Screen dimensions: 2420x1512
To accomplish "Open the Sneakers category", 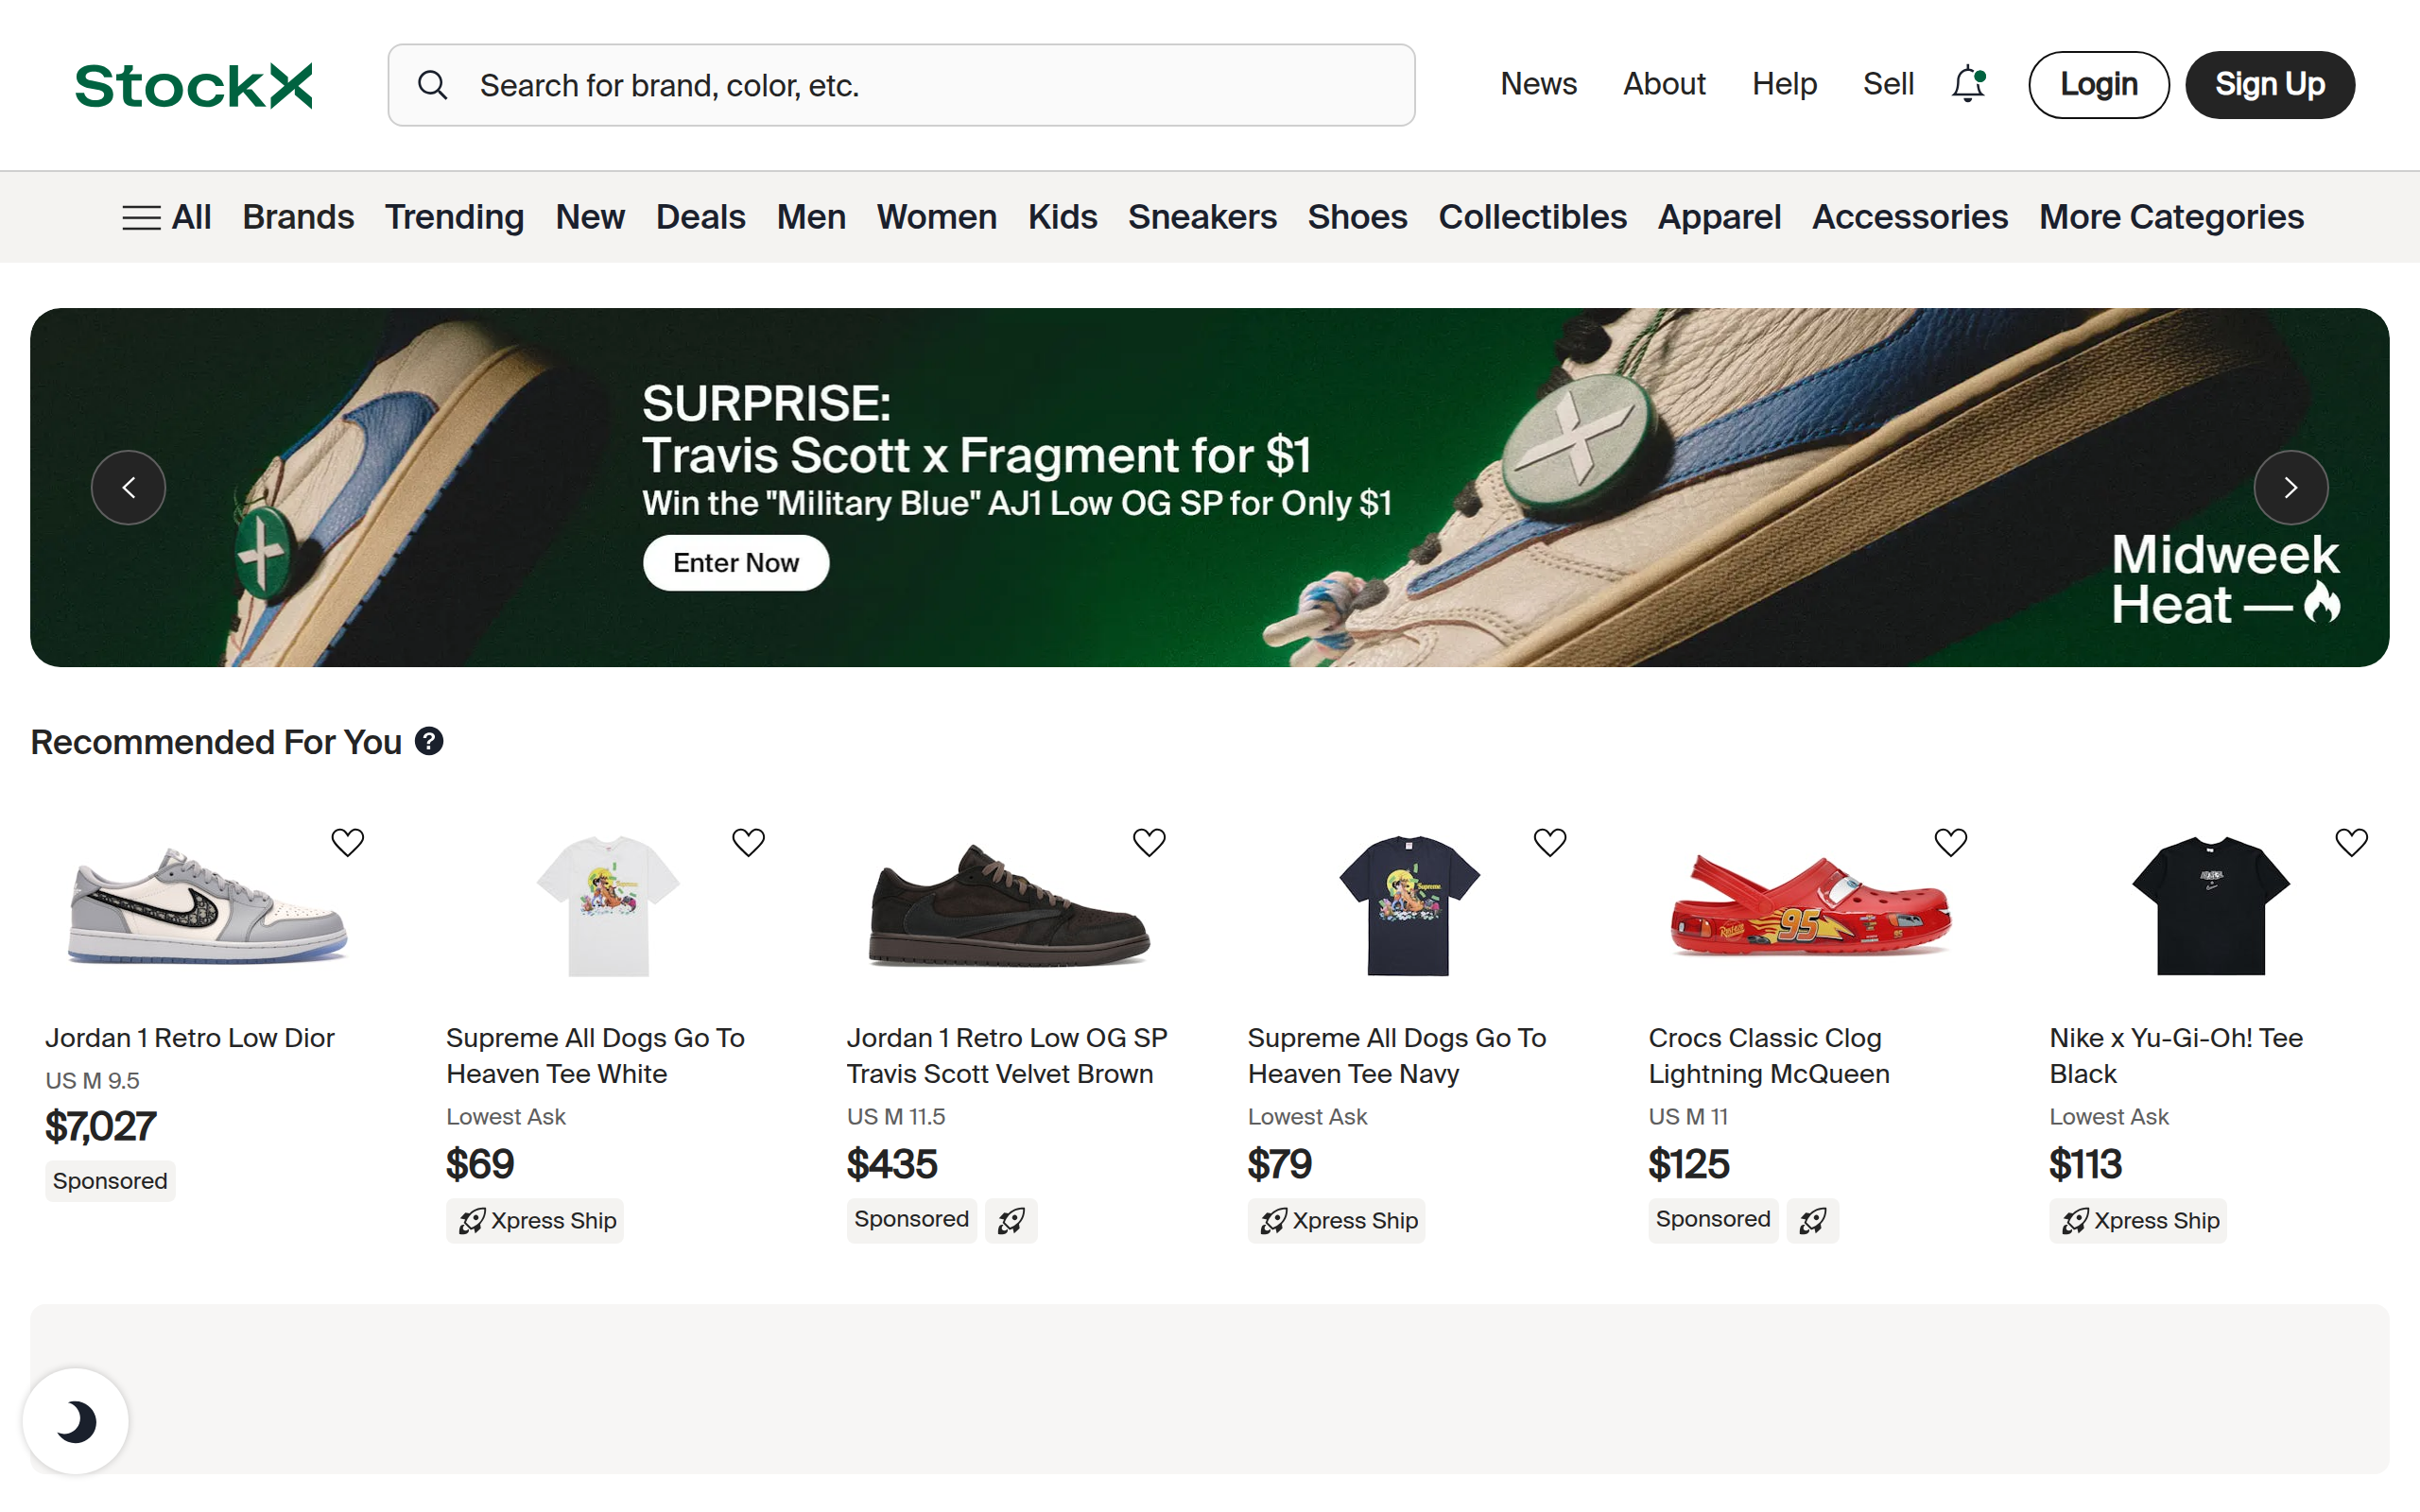I will coord(1202,217).
